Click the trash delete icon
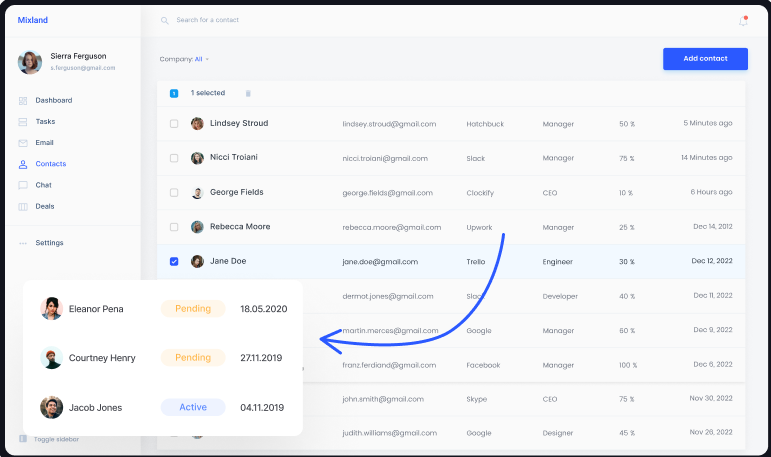This screenshot has width=771, height=457. pyautogui.click(x=248, y=93)
